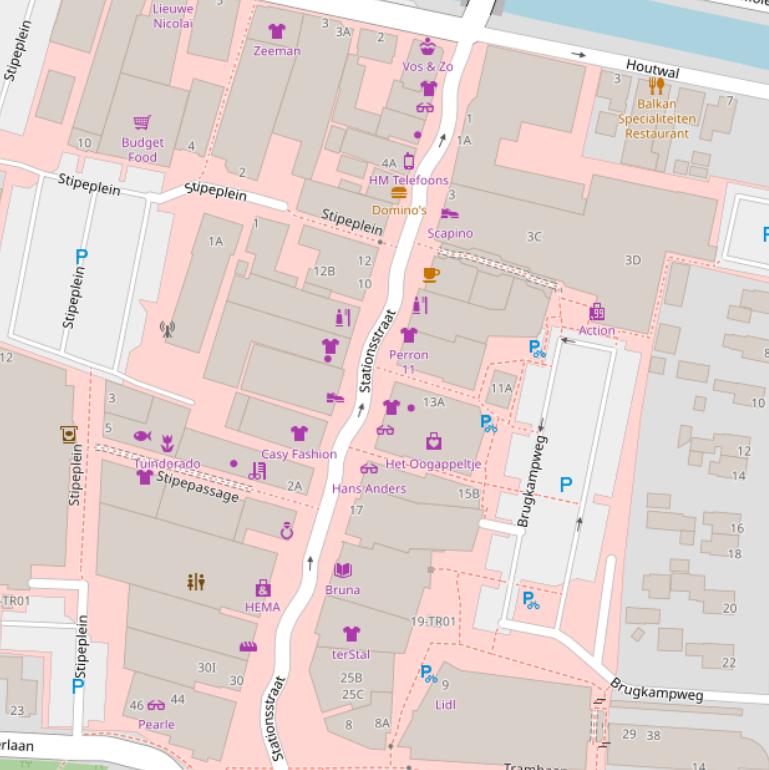Click the Budget Food shopping cart icon

[142, 122]
